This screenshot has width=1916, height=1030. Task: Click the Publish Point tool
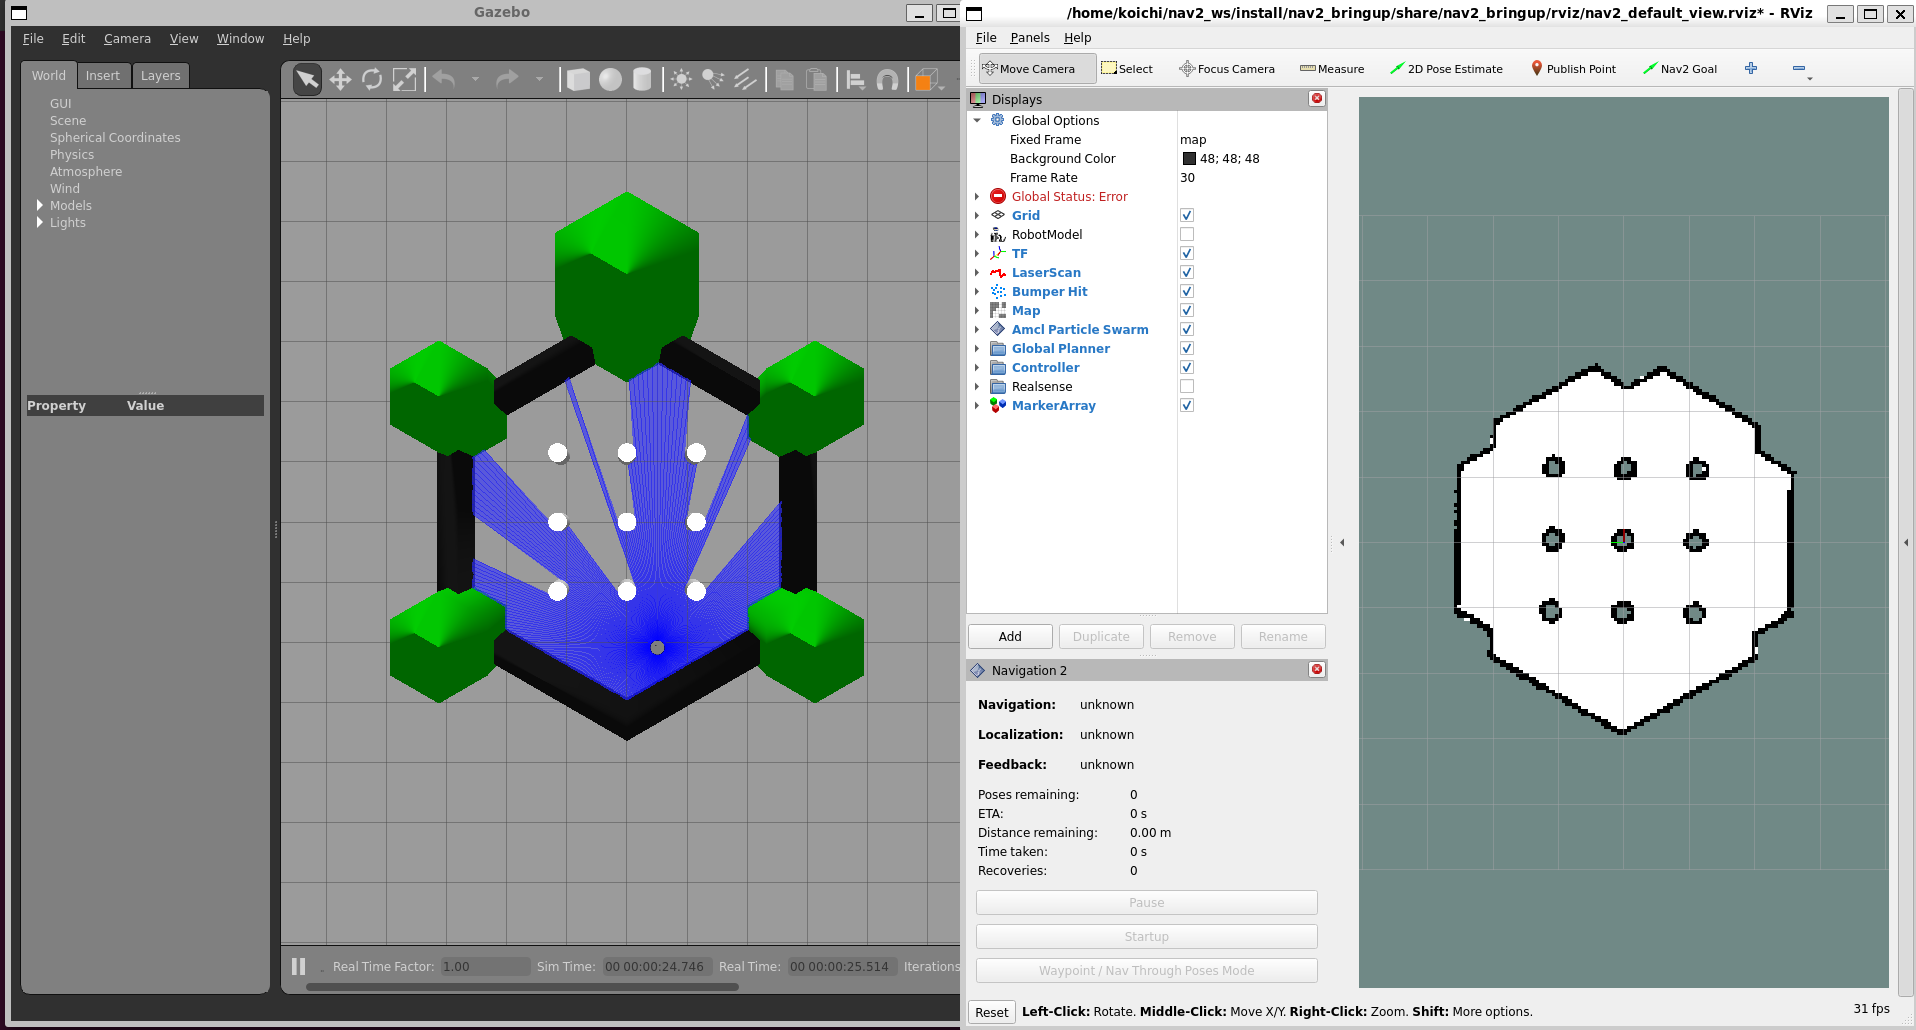pyautogui.click(x=1573, y=68)
